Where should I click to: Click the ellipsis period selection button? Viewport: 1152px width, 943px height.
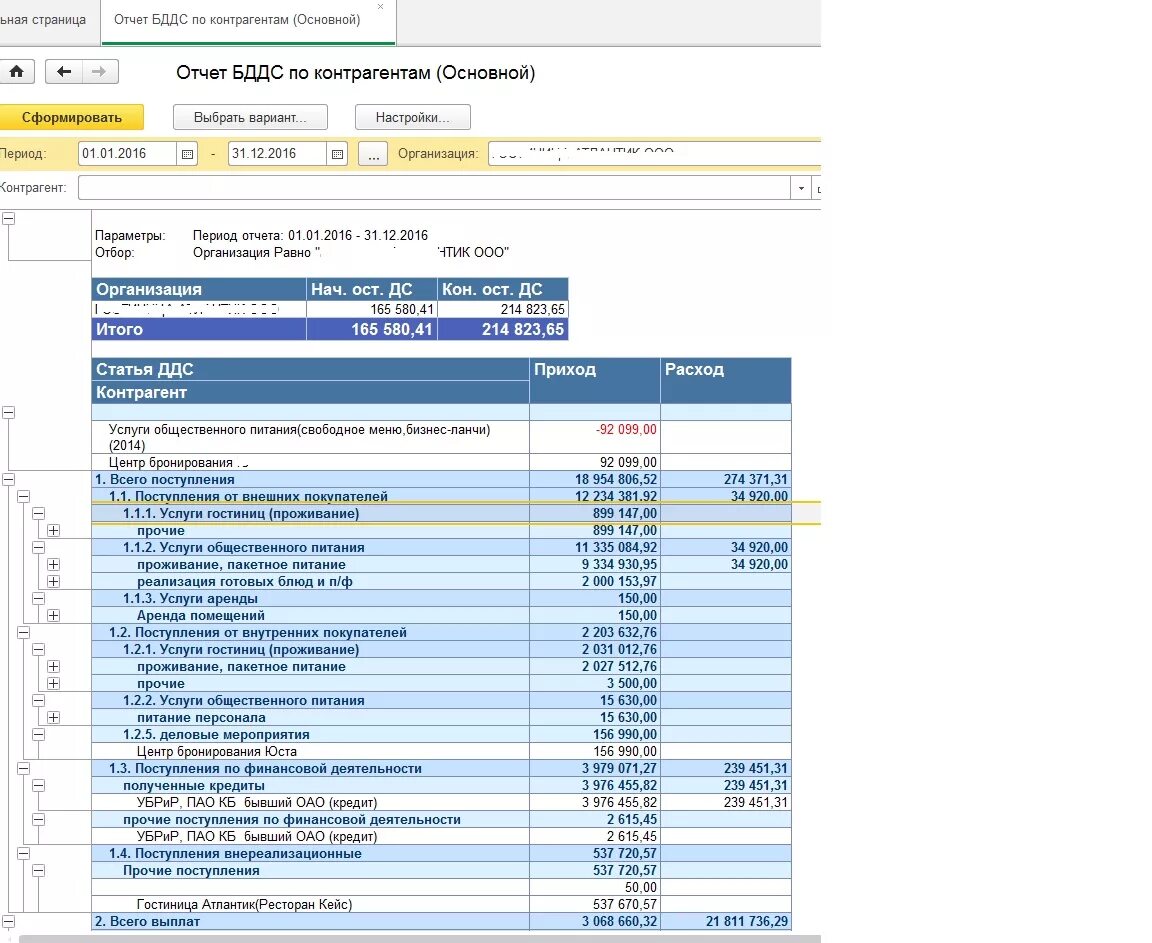373,153
